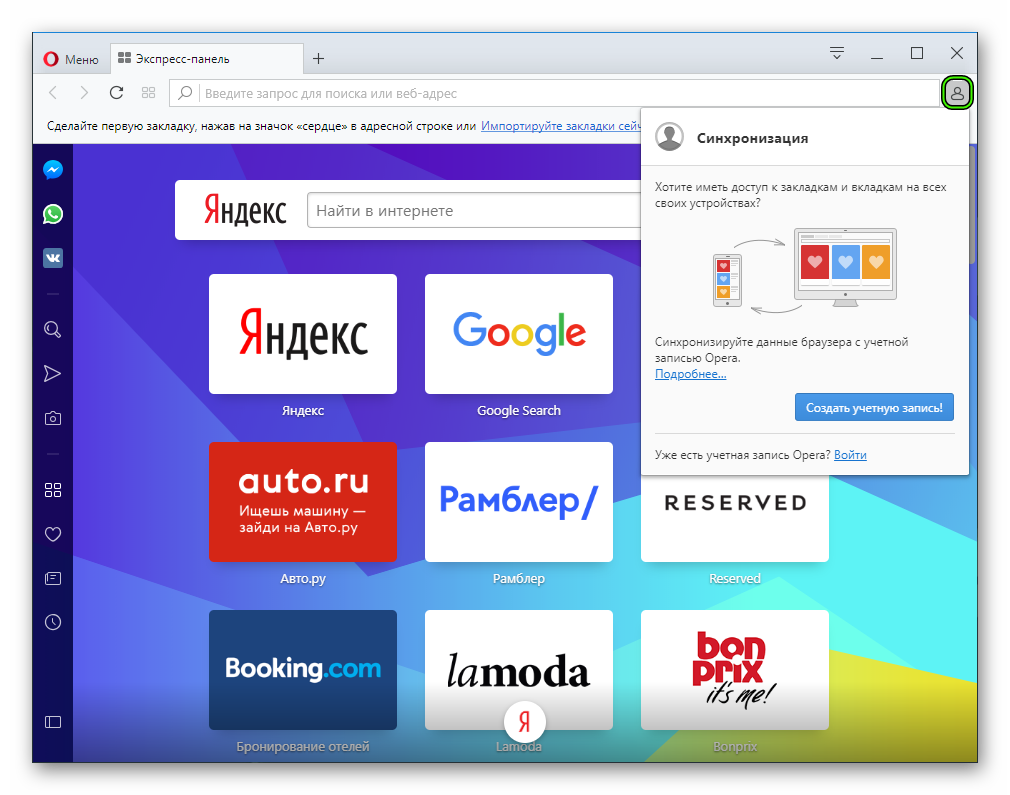Click the page vertical scrollbar
Viewport: 1010px width, 795px height.
973,206
